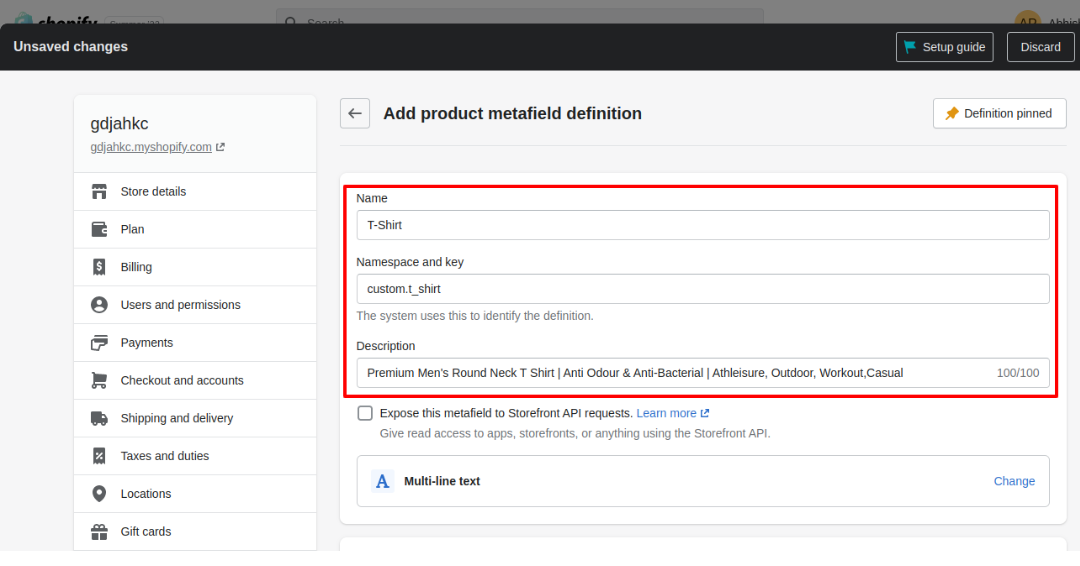This screenshot has height=566, width=1080.
Task: Click the Checkout cart icon
Action: point(99,380)
